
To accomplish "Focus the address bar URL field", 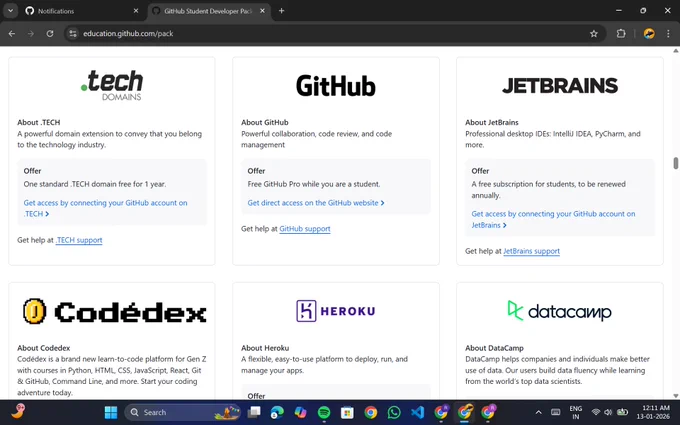I will 334,33.
